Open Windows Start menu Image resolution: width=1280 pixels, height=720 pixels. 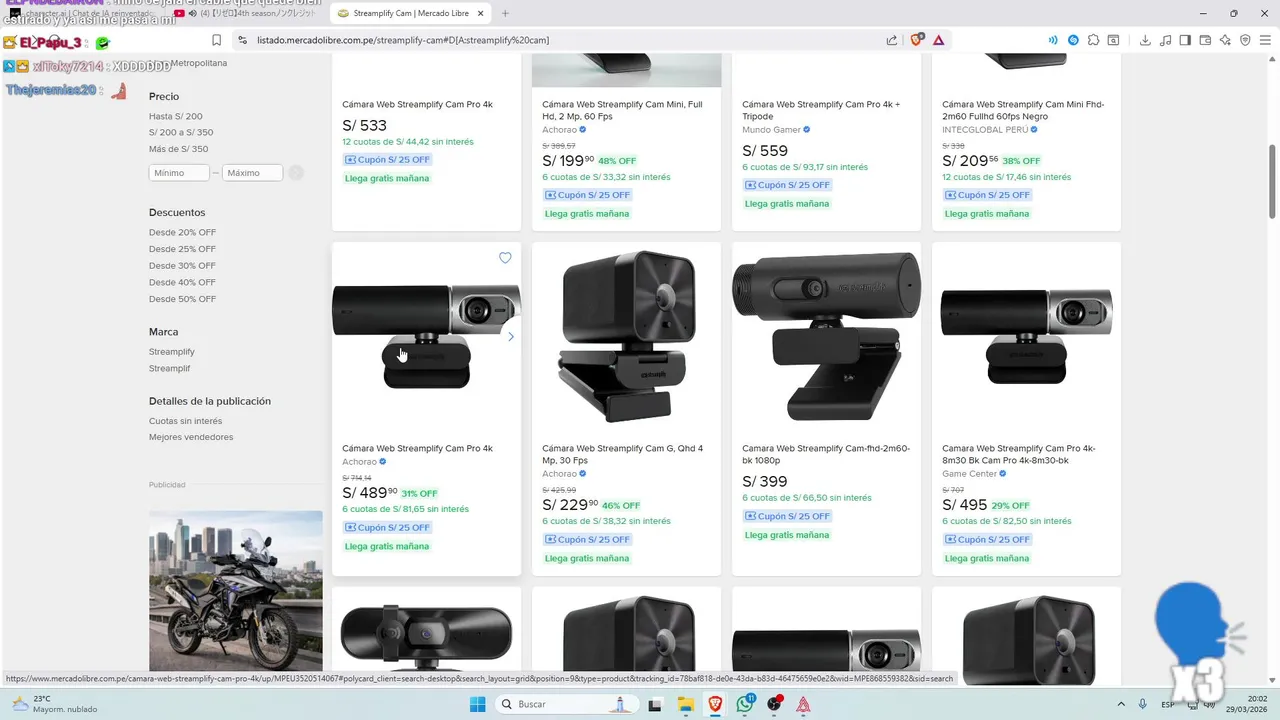pos(478,704)
